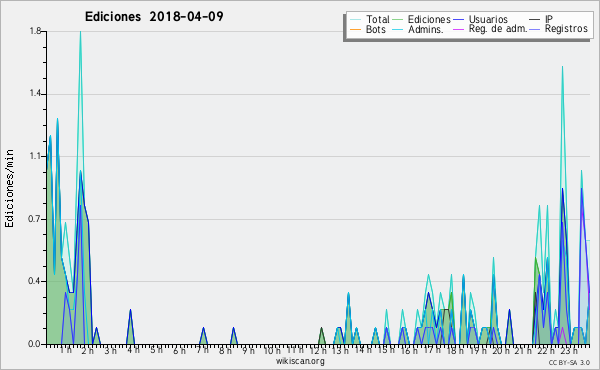600x370 pixels.
Task: Click the '17 h' x-axis tick label
Action: pos(432,350)
